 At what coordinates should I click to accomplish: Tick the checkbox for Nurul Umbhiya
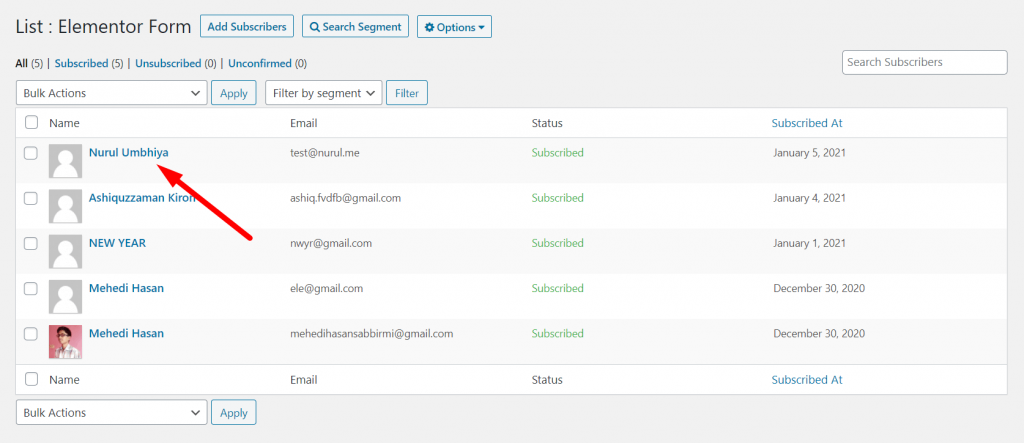click(x=31, y=154)
